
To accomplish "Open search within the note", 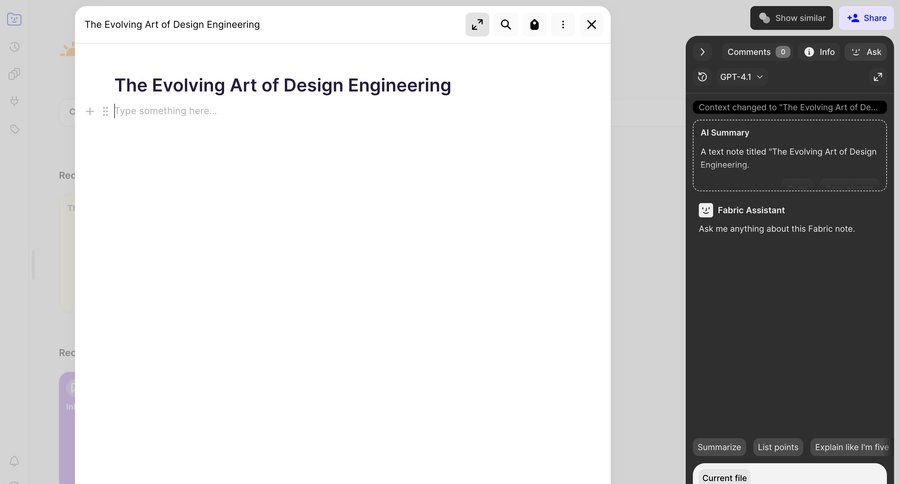I will pos(506,25).
